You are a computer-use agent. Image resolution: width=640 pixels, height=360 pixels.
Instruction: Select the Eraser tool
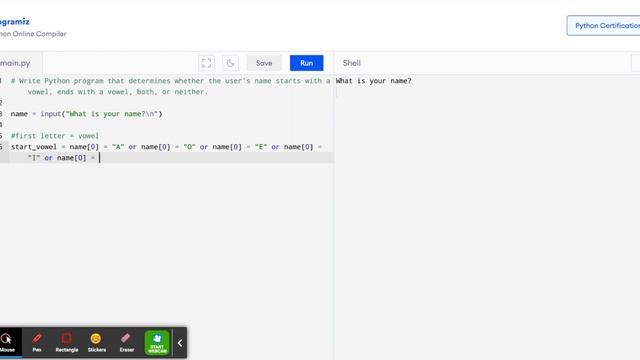point(127,342)
